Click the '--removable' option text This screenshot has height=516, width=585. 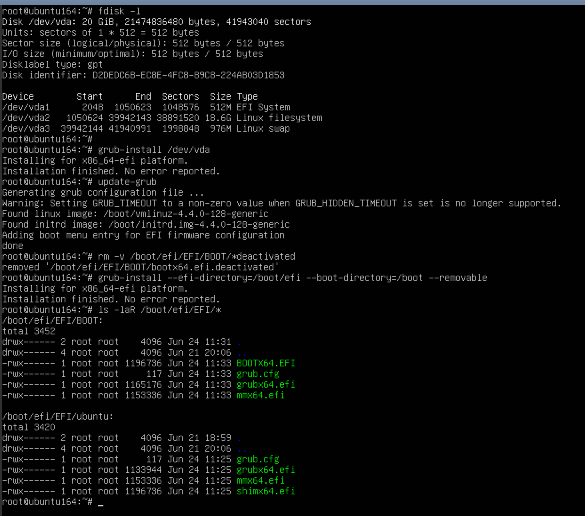(x=457, y=278)
